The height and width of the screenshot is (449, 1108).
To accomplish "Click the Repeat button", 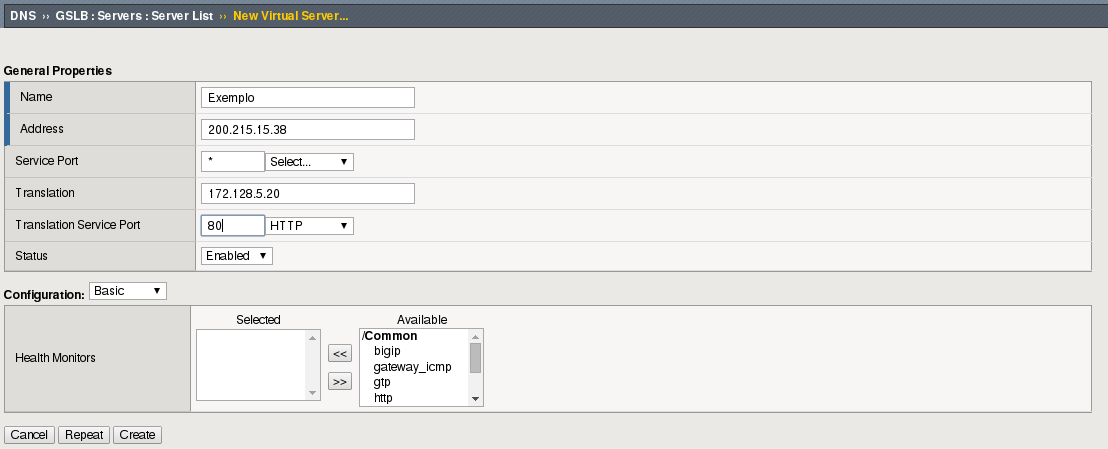I will pos(84,435).
